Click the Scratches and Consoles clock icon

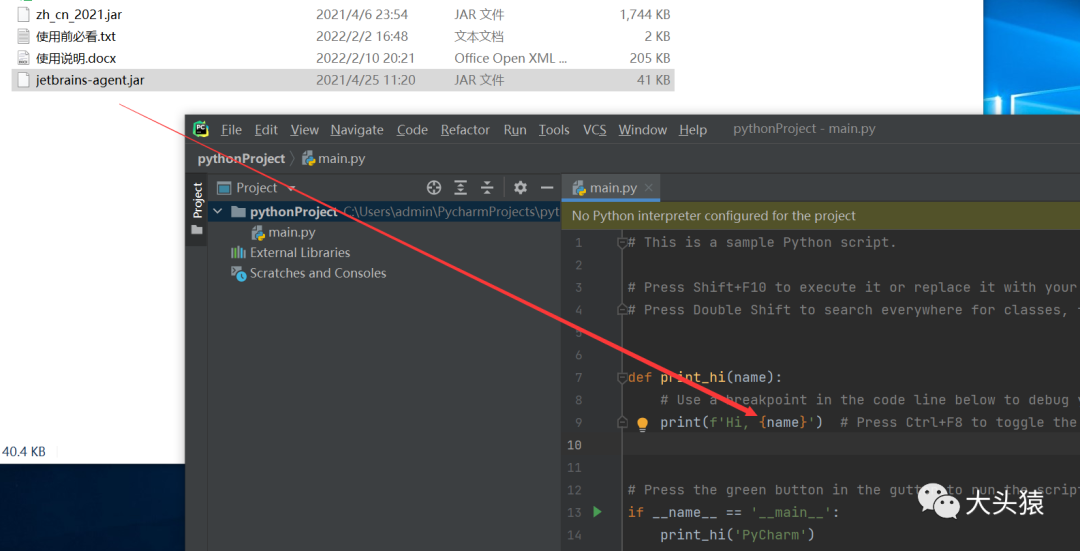click(x=238, y=273)
